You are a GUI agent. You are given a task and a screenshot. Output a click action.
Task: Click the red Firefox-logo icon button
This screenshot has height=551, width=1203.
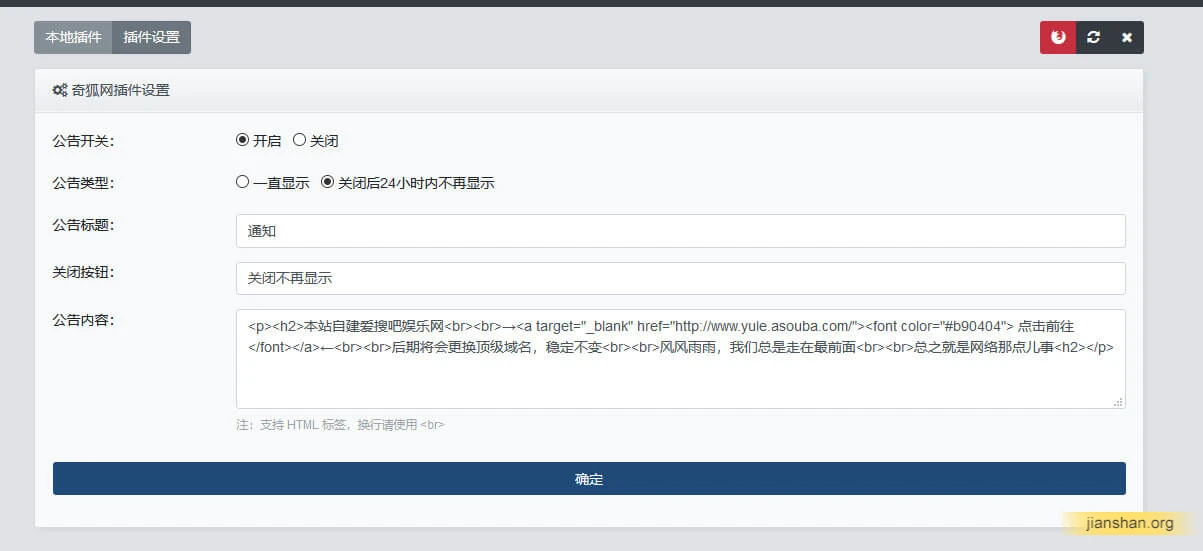click(x=1058, y=37)
